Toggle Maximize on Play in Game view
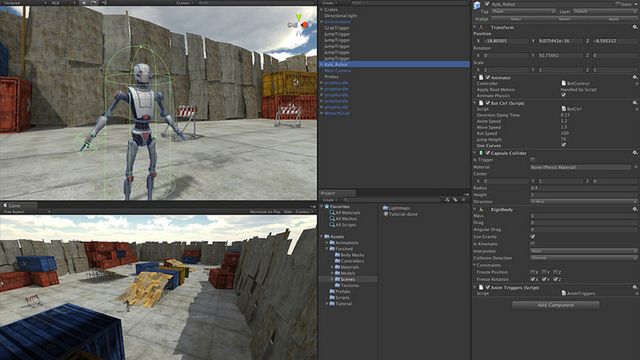Image resolution: width=640 pixels, height=360 pixels. click(x=264, y=212)
